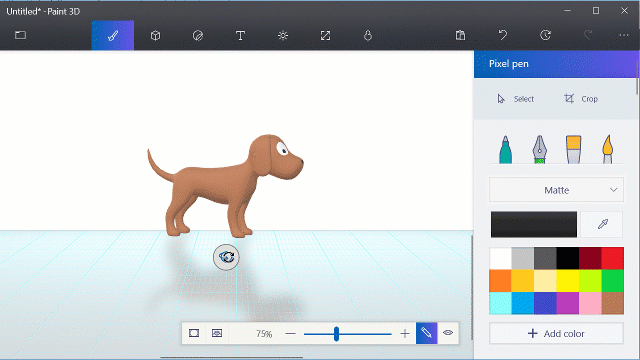Click the Undo arrow icon
Screen dimensions: 640x360
[503, 35]
